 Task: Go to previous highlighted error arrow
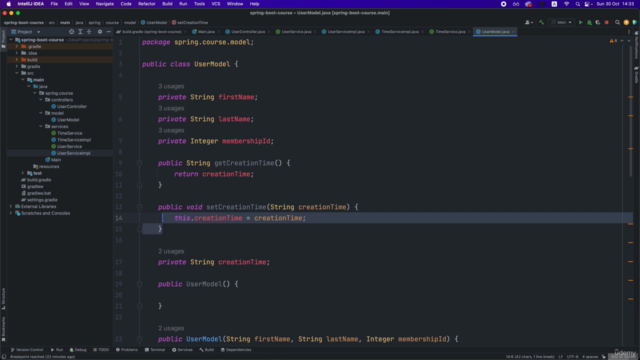622,41
